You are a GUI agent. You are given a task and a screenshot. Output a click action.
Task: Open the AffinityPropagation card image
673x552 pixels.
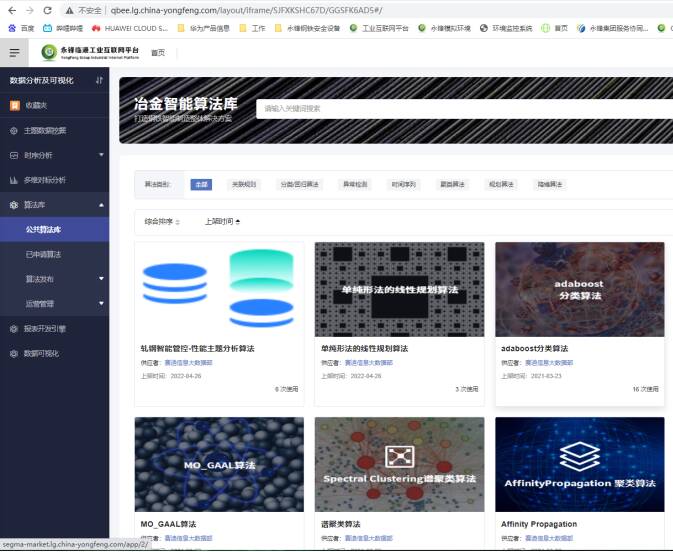coord(580,464)
